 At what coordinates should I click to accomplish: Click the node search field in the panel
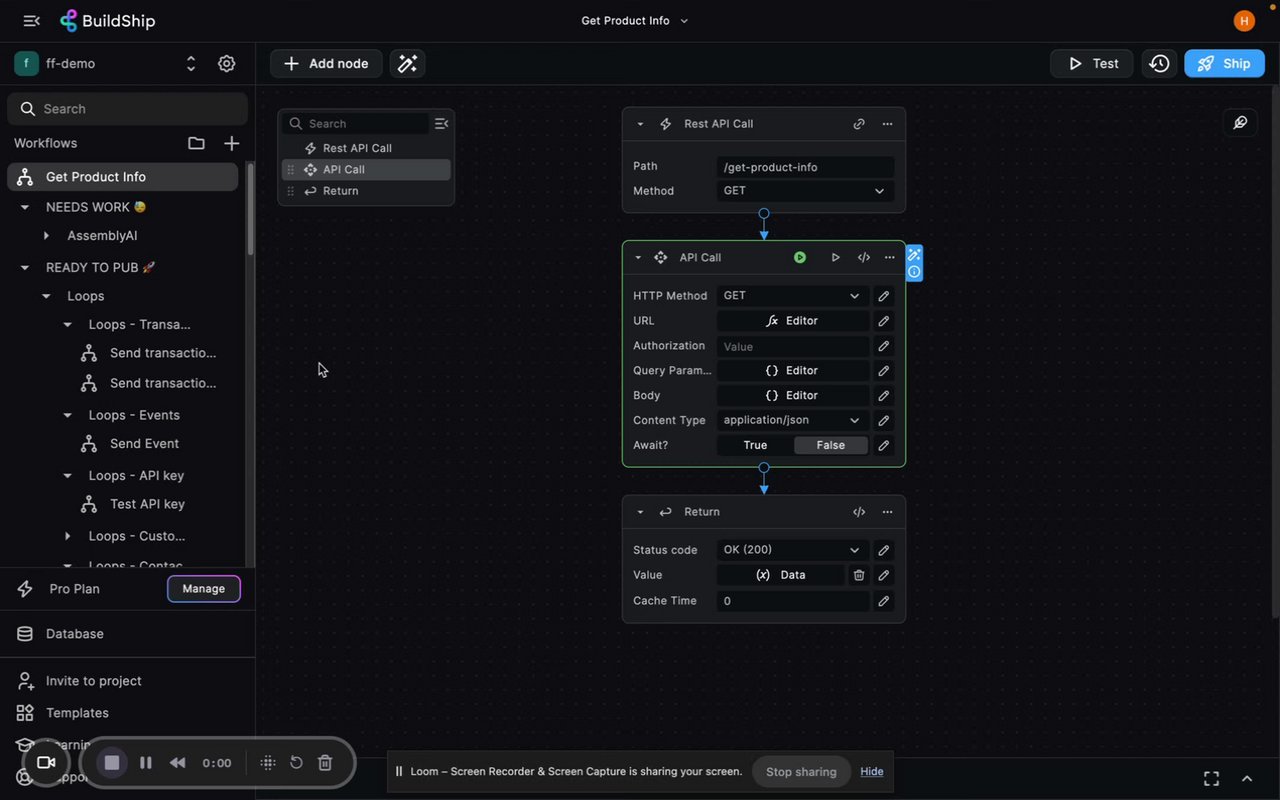click(x=360, y=122)
